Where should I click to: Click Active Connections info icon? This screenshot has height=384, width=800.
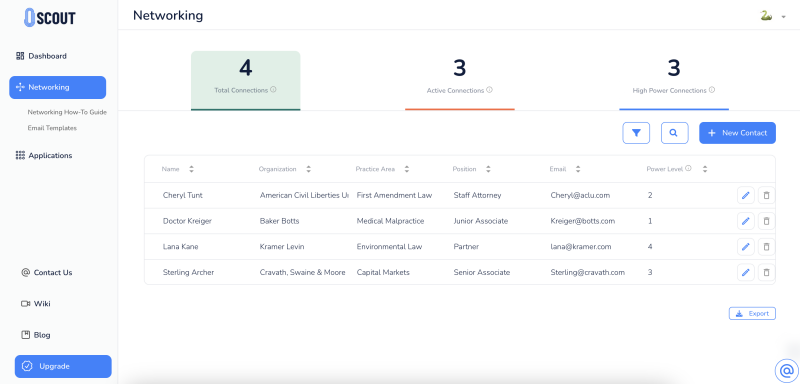490,90
